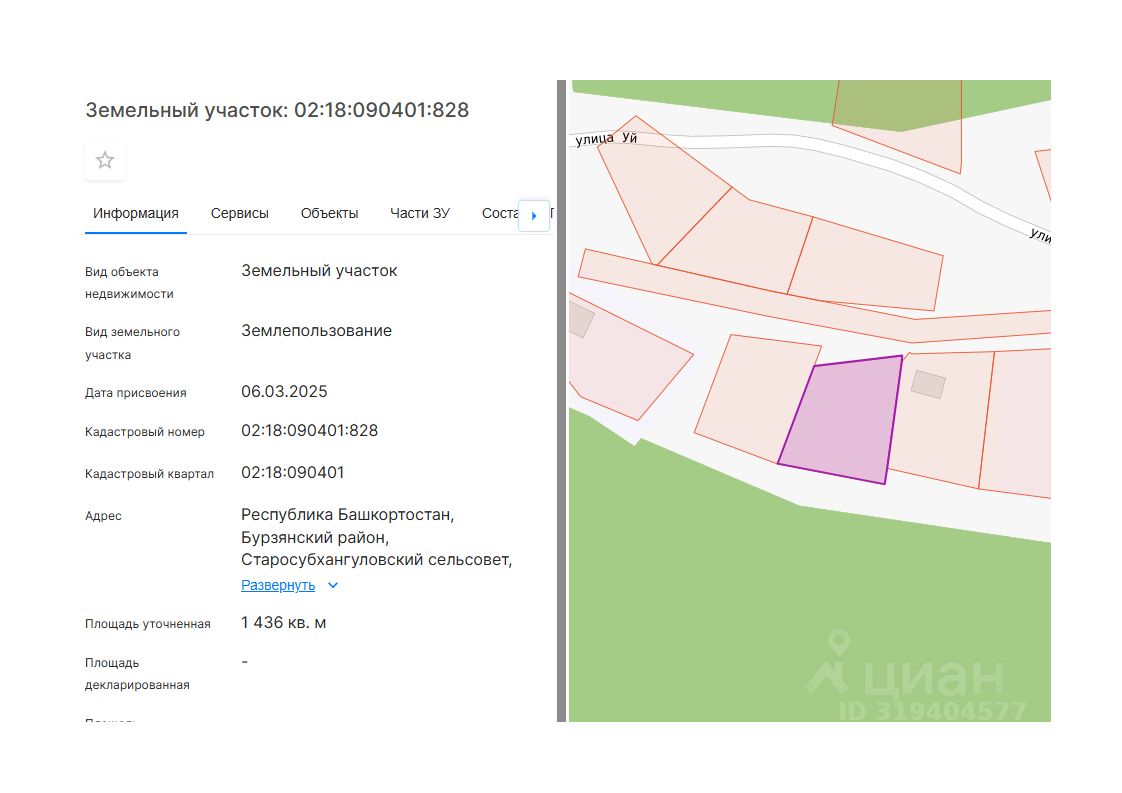Click cadastral quarter value 02:18:090401
Image resolution: width=1122 pixels, height=793 pixels.
(x=293, y=472)
